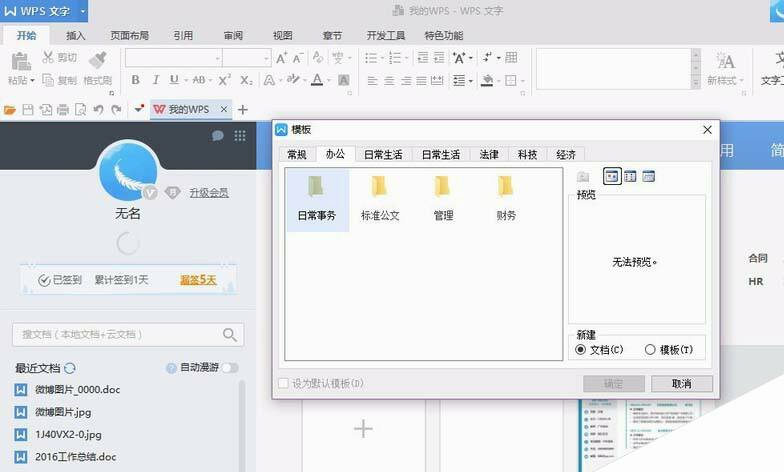Switch to 常规 tab in template dialog
The width and height of the screenshot is (784, 472).
coord(297,154)
